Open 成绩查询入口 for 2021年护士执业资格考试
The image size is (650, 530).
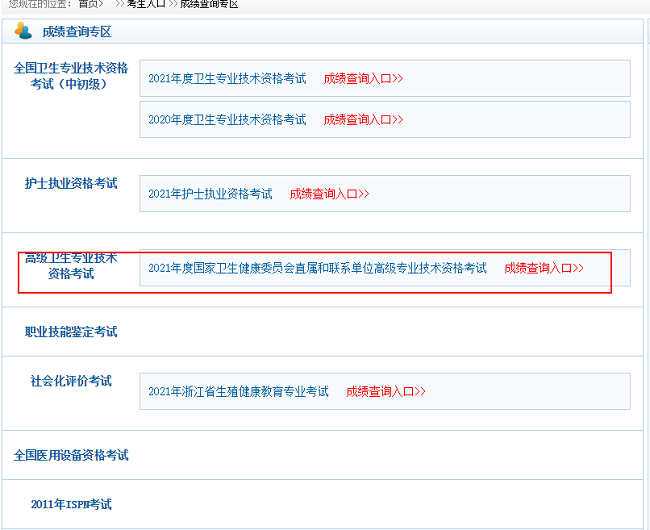329,194
